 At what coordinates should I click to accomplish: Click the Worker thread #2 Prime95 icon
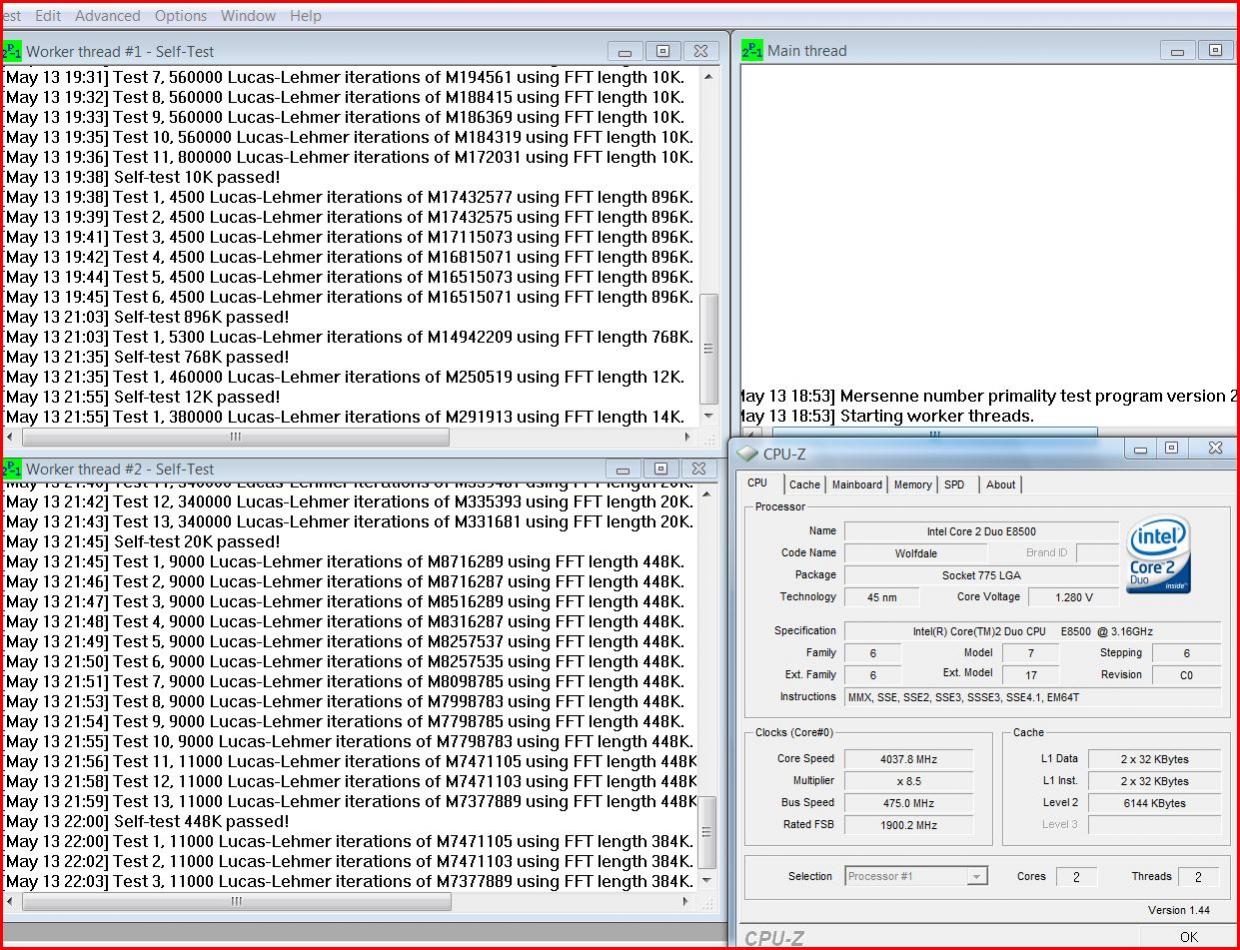pyautogui.click(x=12, y=469)
